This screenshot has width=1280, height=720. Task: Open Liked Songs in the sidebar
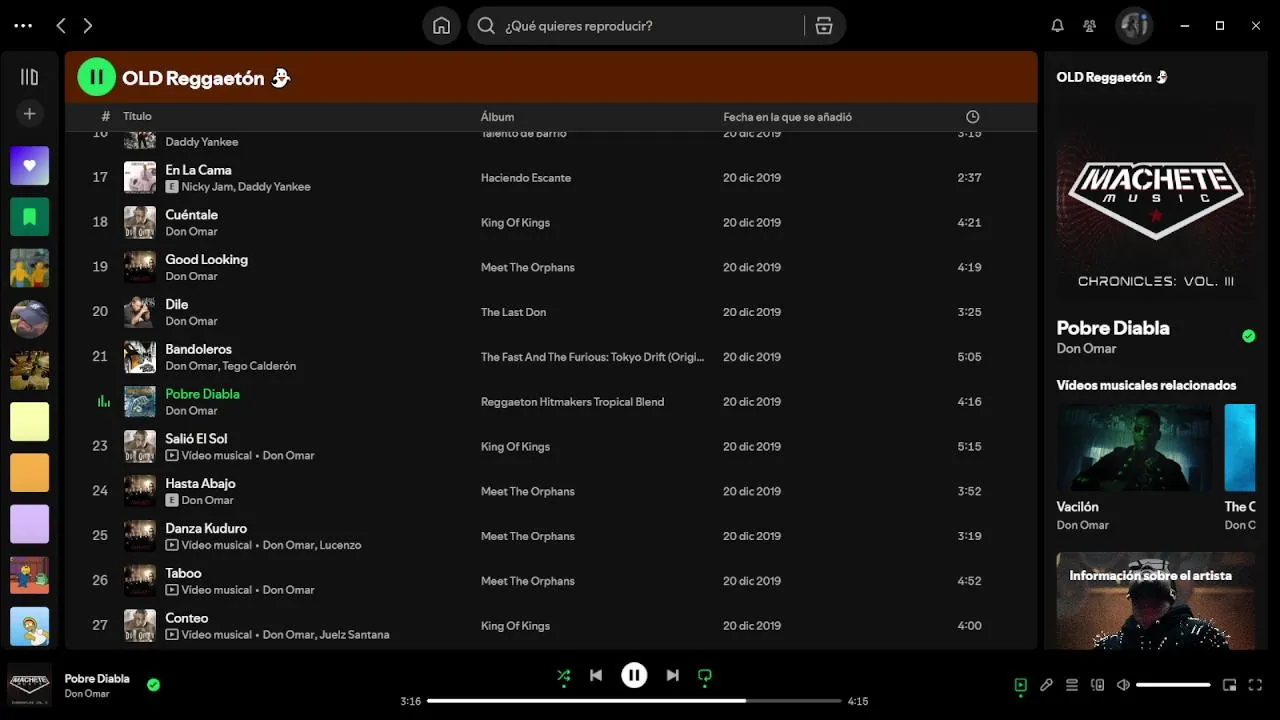[x=29, y=166]
